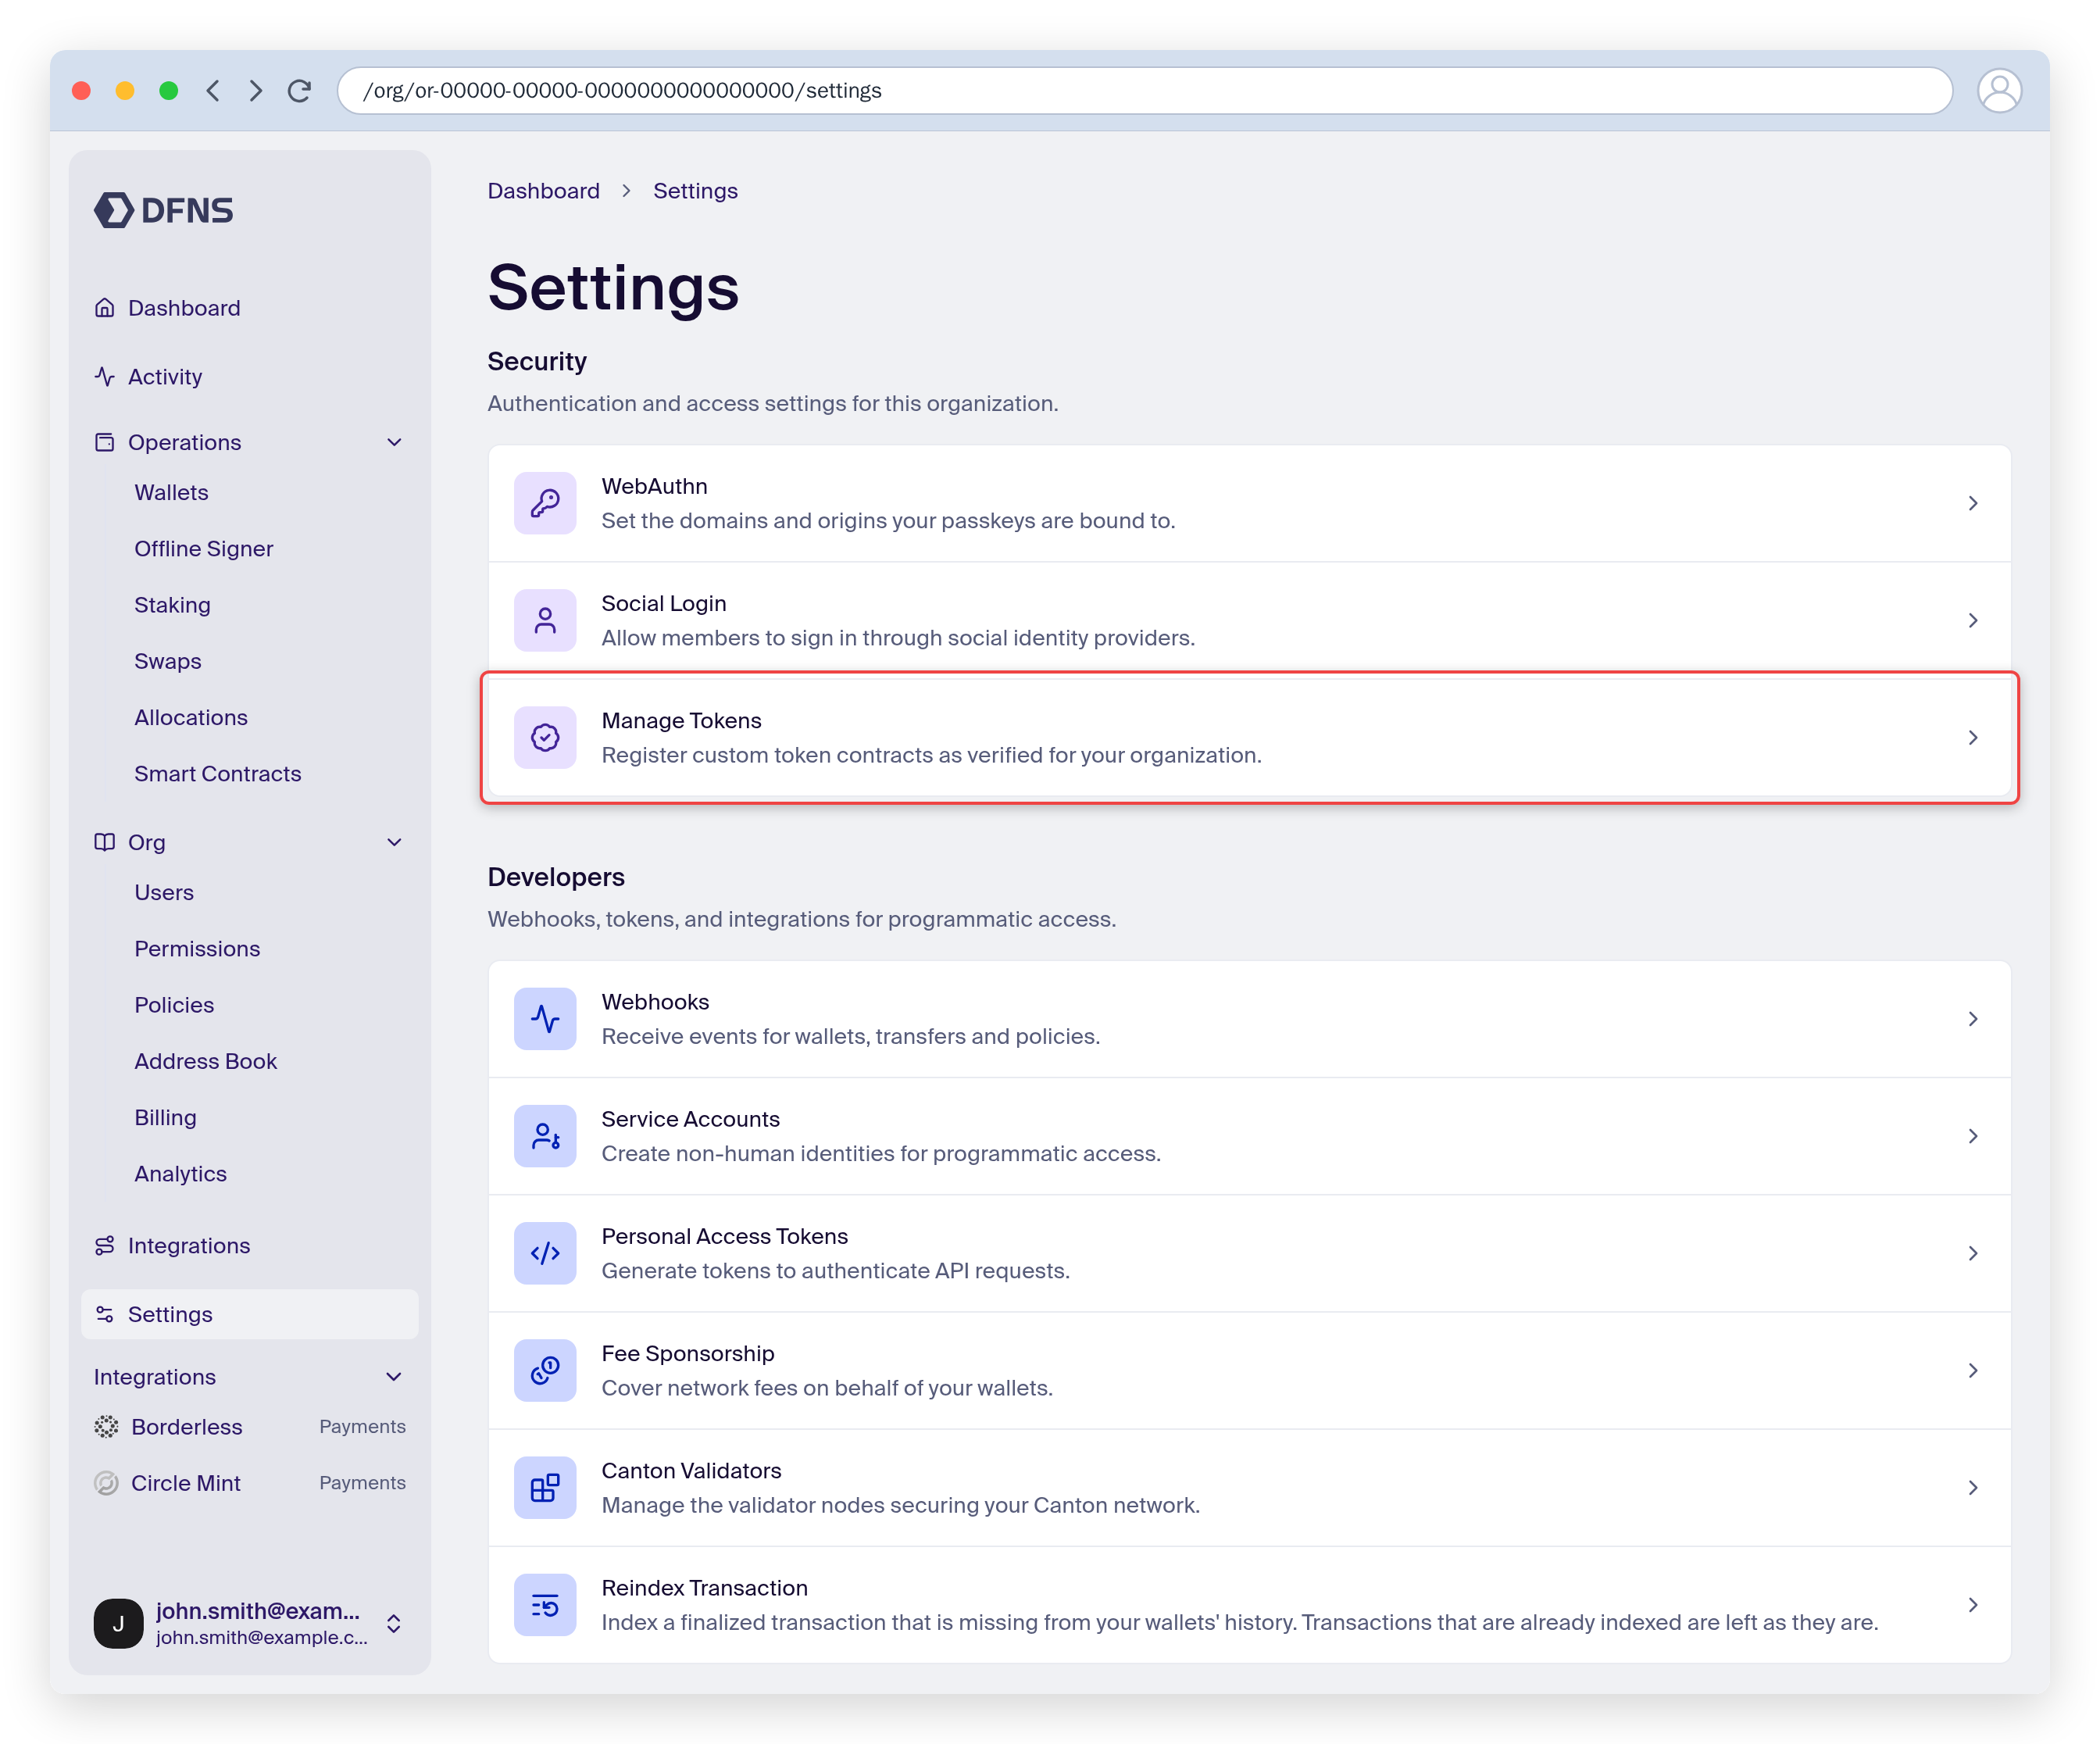2100x1744 pixels.
Task: Click the Webhooks pulse icon
Action: point(545,1018)
